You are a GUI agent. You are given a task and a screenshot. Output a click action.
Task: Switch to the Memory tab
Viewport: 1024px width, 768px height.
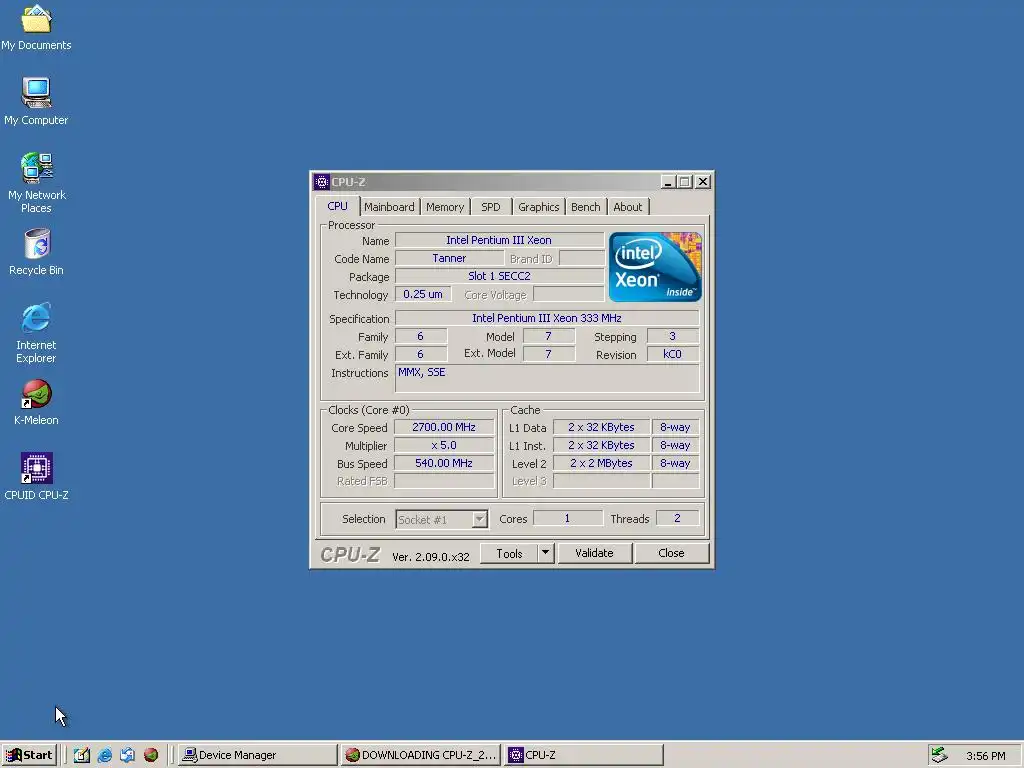pyautogui.click(x=445, y=207)
